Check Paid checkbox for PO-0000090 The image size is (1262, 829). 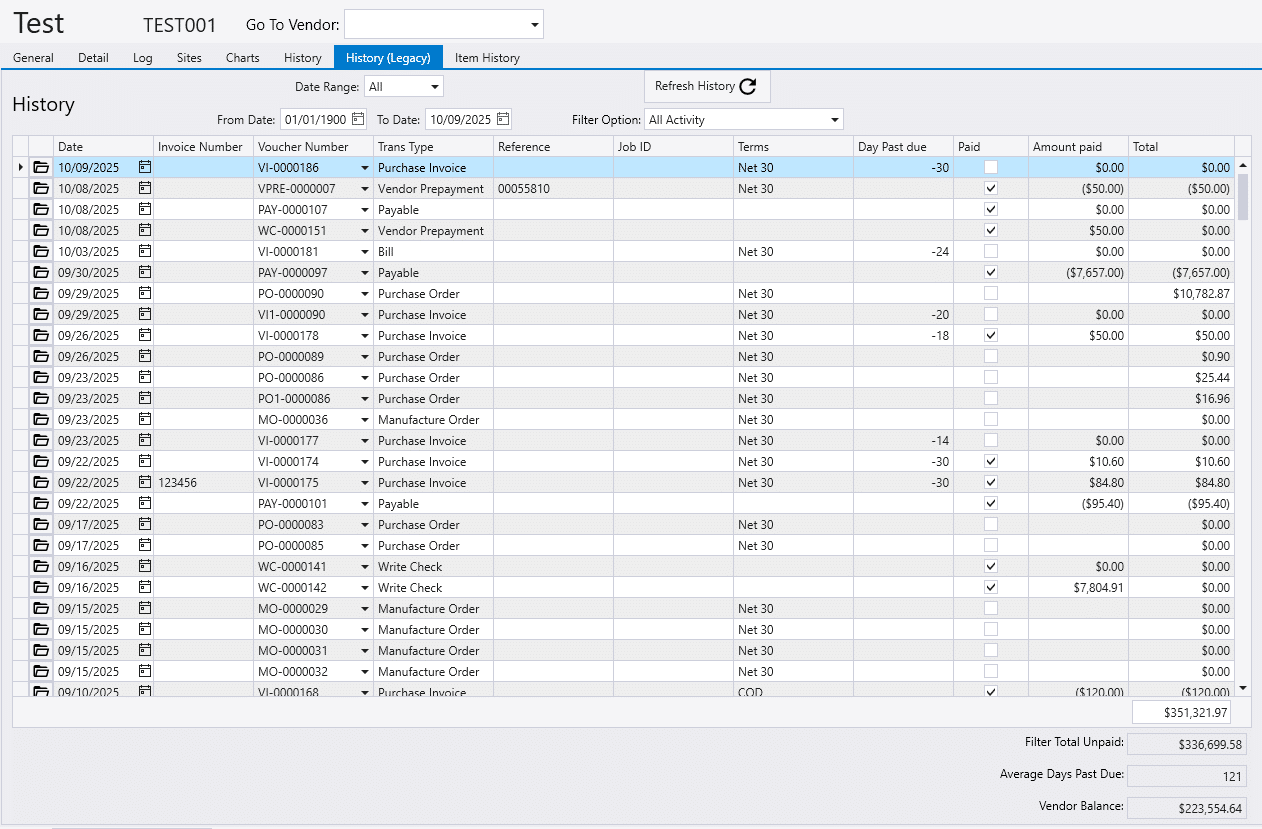tap(991, 294)
